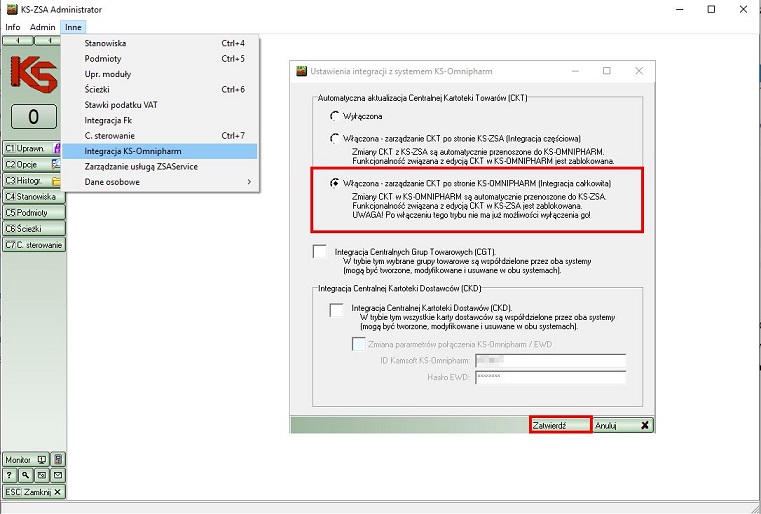
Task: Choose Zarządzanie usługą ZSAService entry
Action: pos(160,166)
